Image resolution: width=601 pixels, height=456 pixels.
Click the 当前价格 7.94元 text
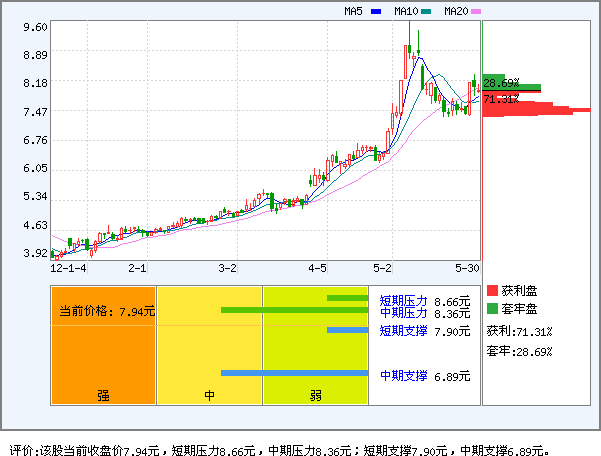click(103, 311)
